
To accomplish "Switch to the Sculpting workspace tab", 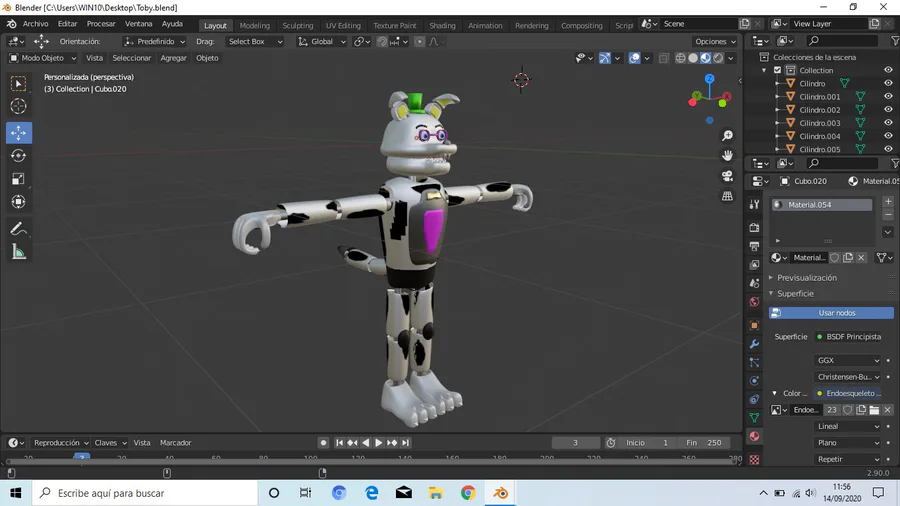I will click(x=298, y=25).
